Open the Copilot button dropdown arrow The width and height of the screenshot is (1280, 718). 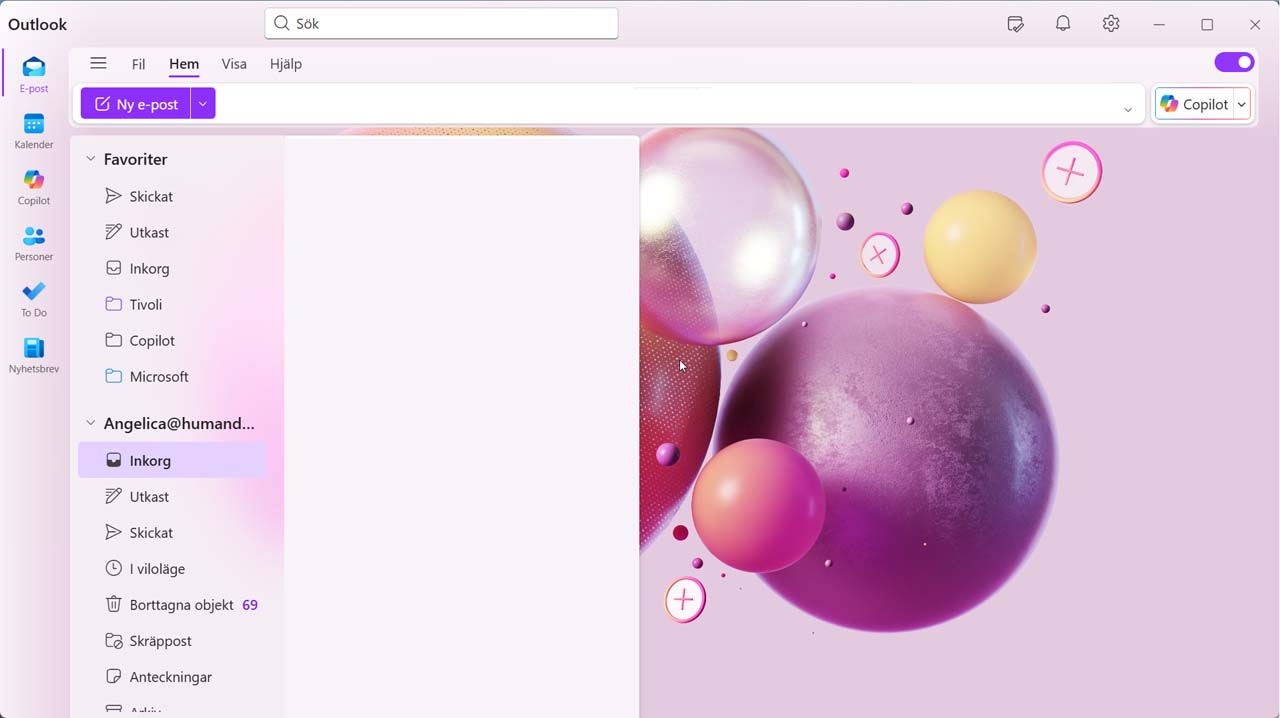pos(1242,104)
